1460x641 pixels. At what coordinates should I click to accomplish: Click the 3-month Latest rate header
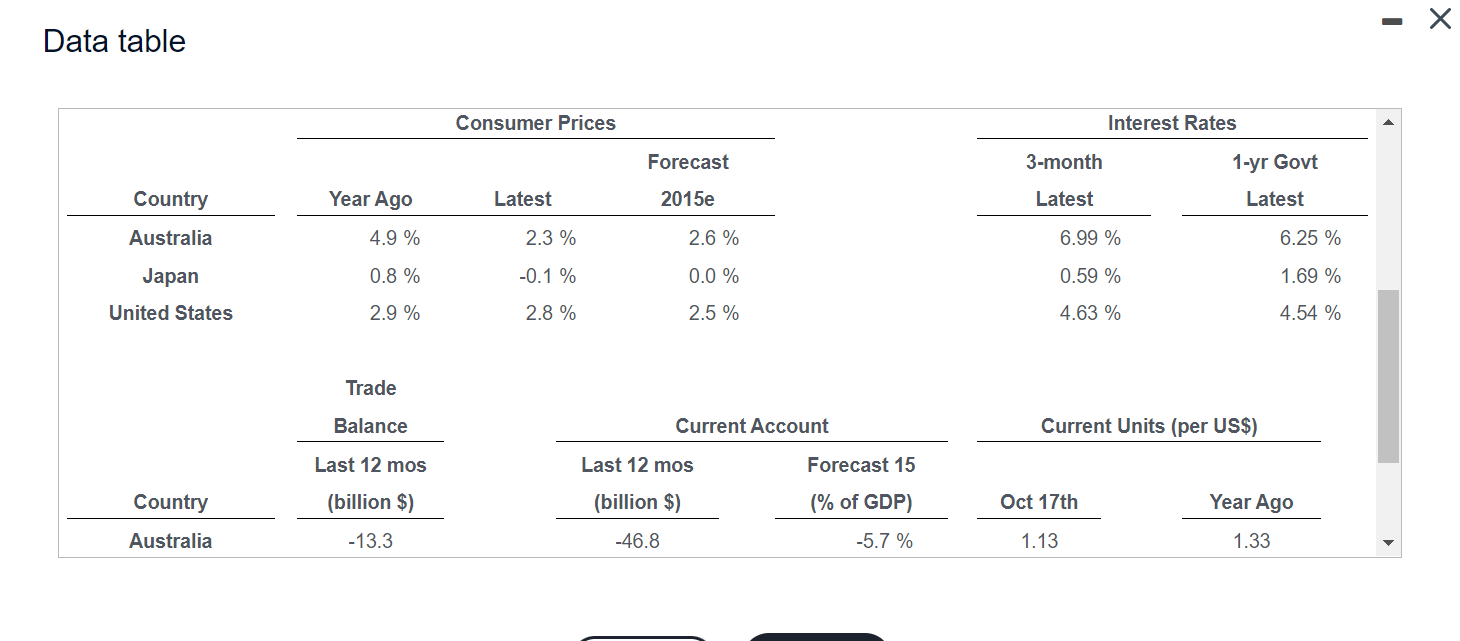1064,180
